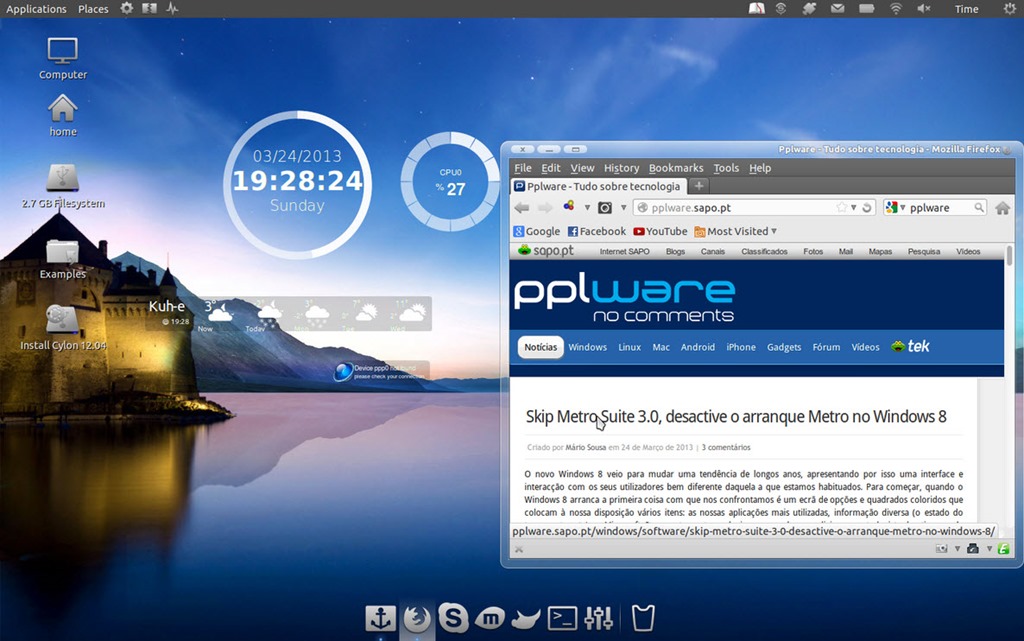Click the status bar printer icon
This screenshot has width=1024, height=641.
pyautogui.click(x=972, y=549)
